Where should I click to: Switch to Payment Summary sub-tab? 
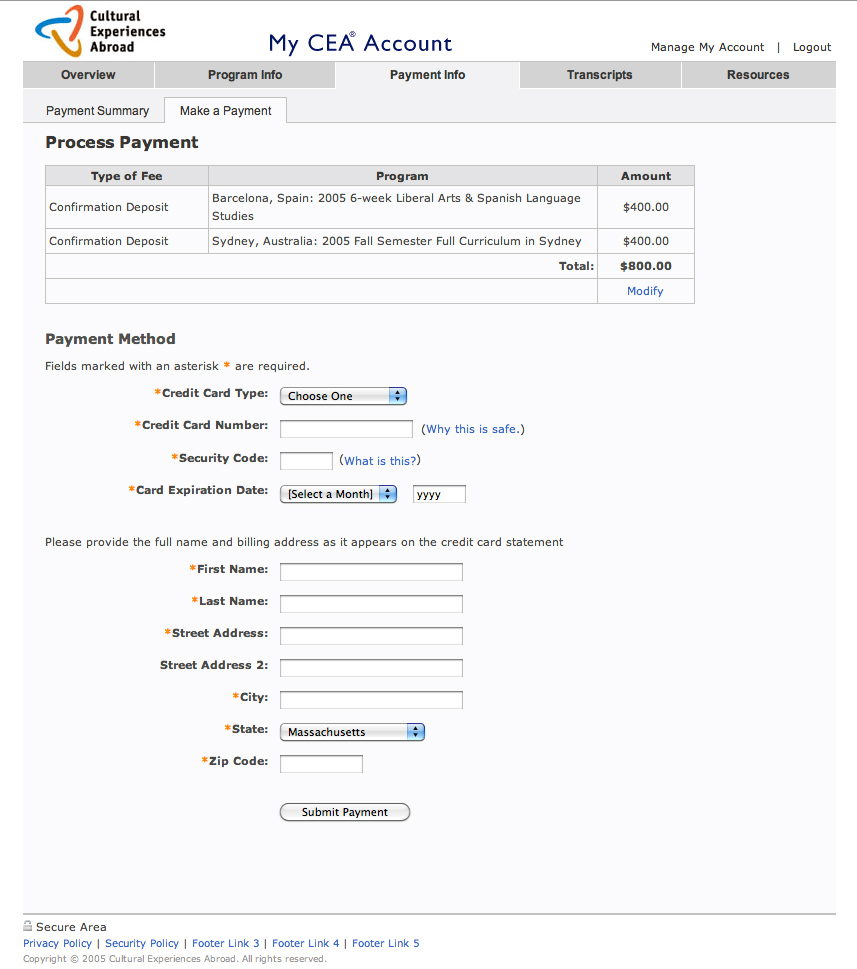click(x=97, y=111)
